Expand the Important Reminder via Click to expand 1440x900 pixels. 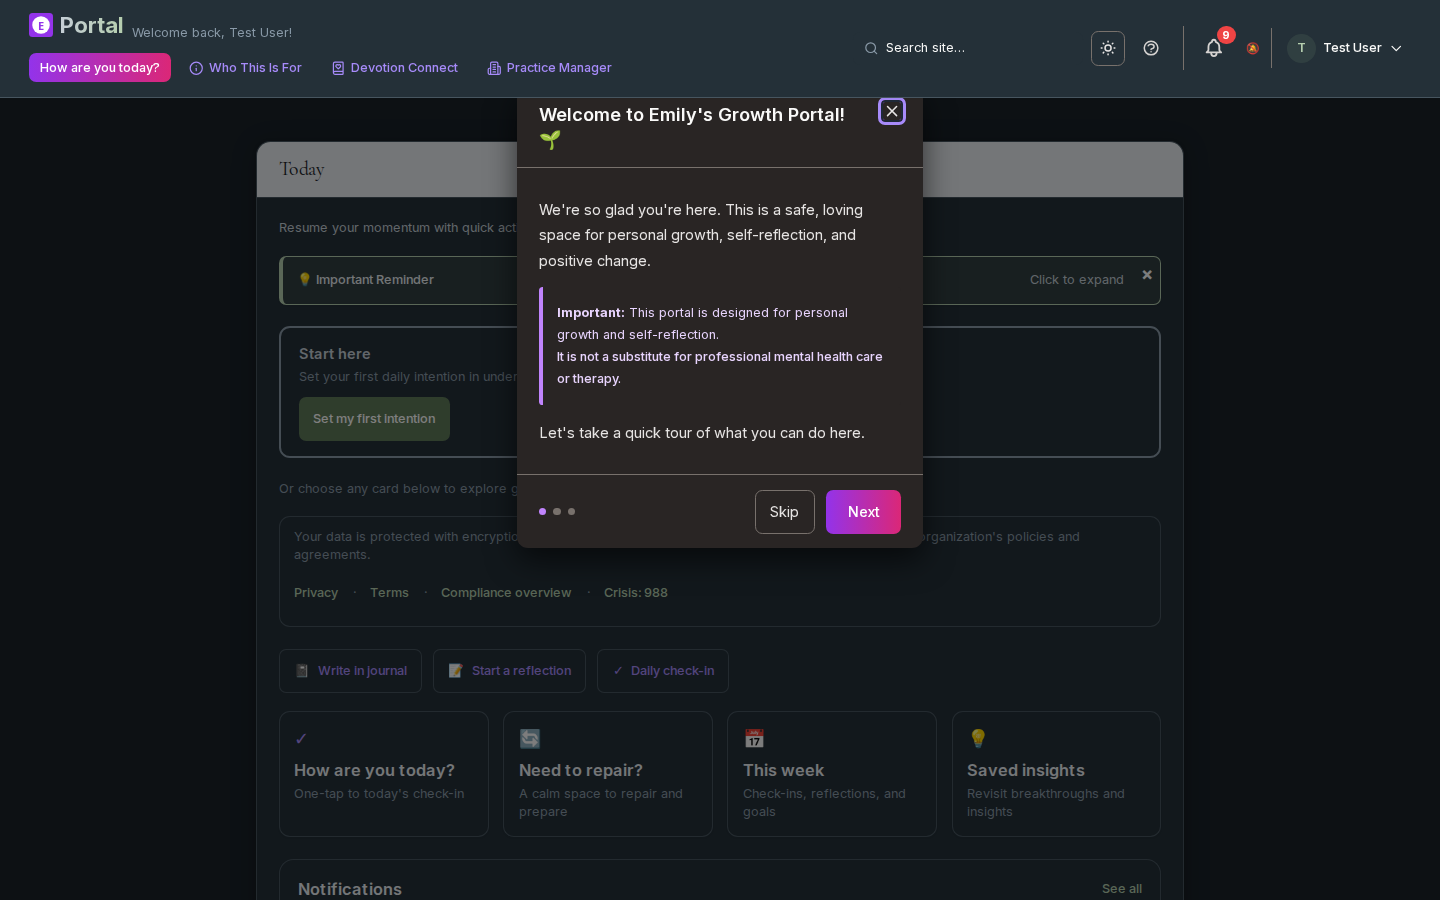(x=1076, y=280)
